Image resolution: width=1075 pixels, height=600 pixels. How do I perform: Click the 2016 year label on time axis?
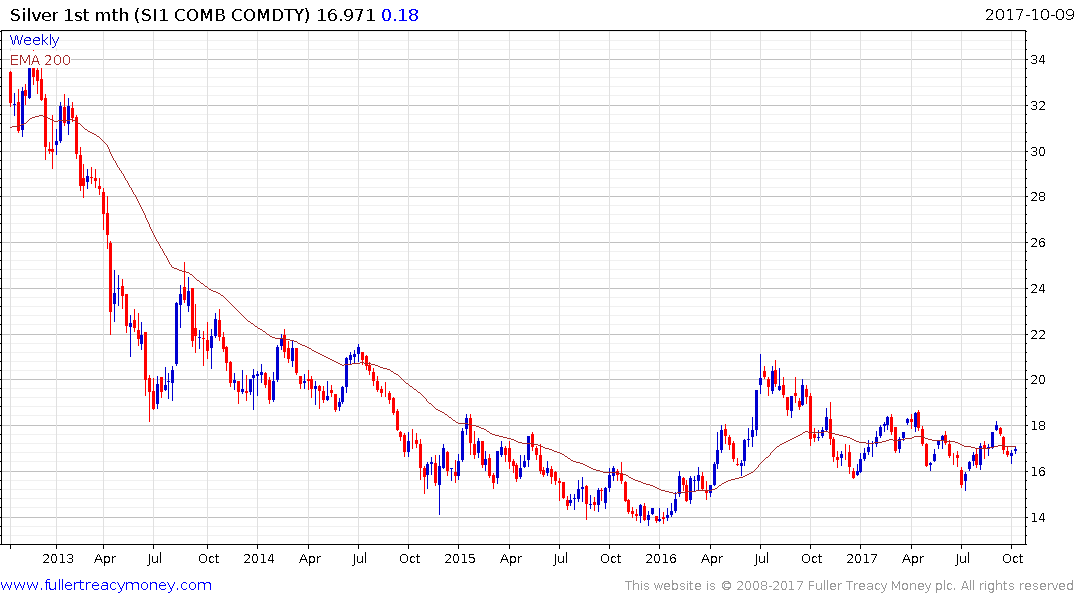[x=660, y=558]
